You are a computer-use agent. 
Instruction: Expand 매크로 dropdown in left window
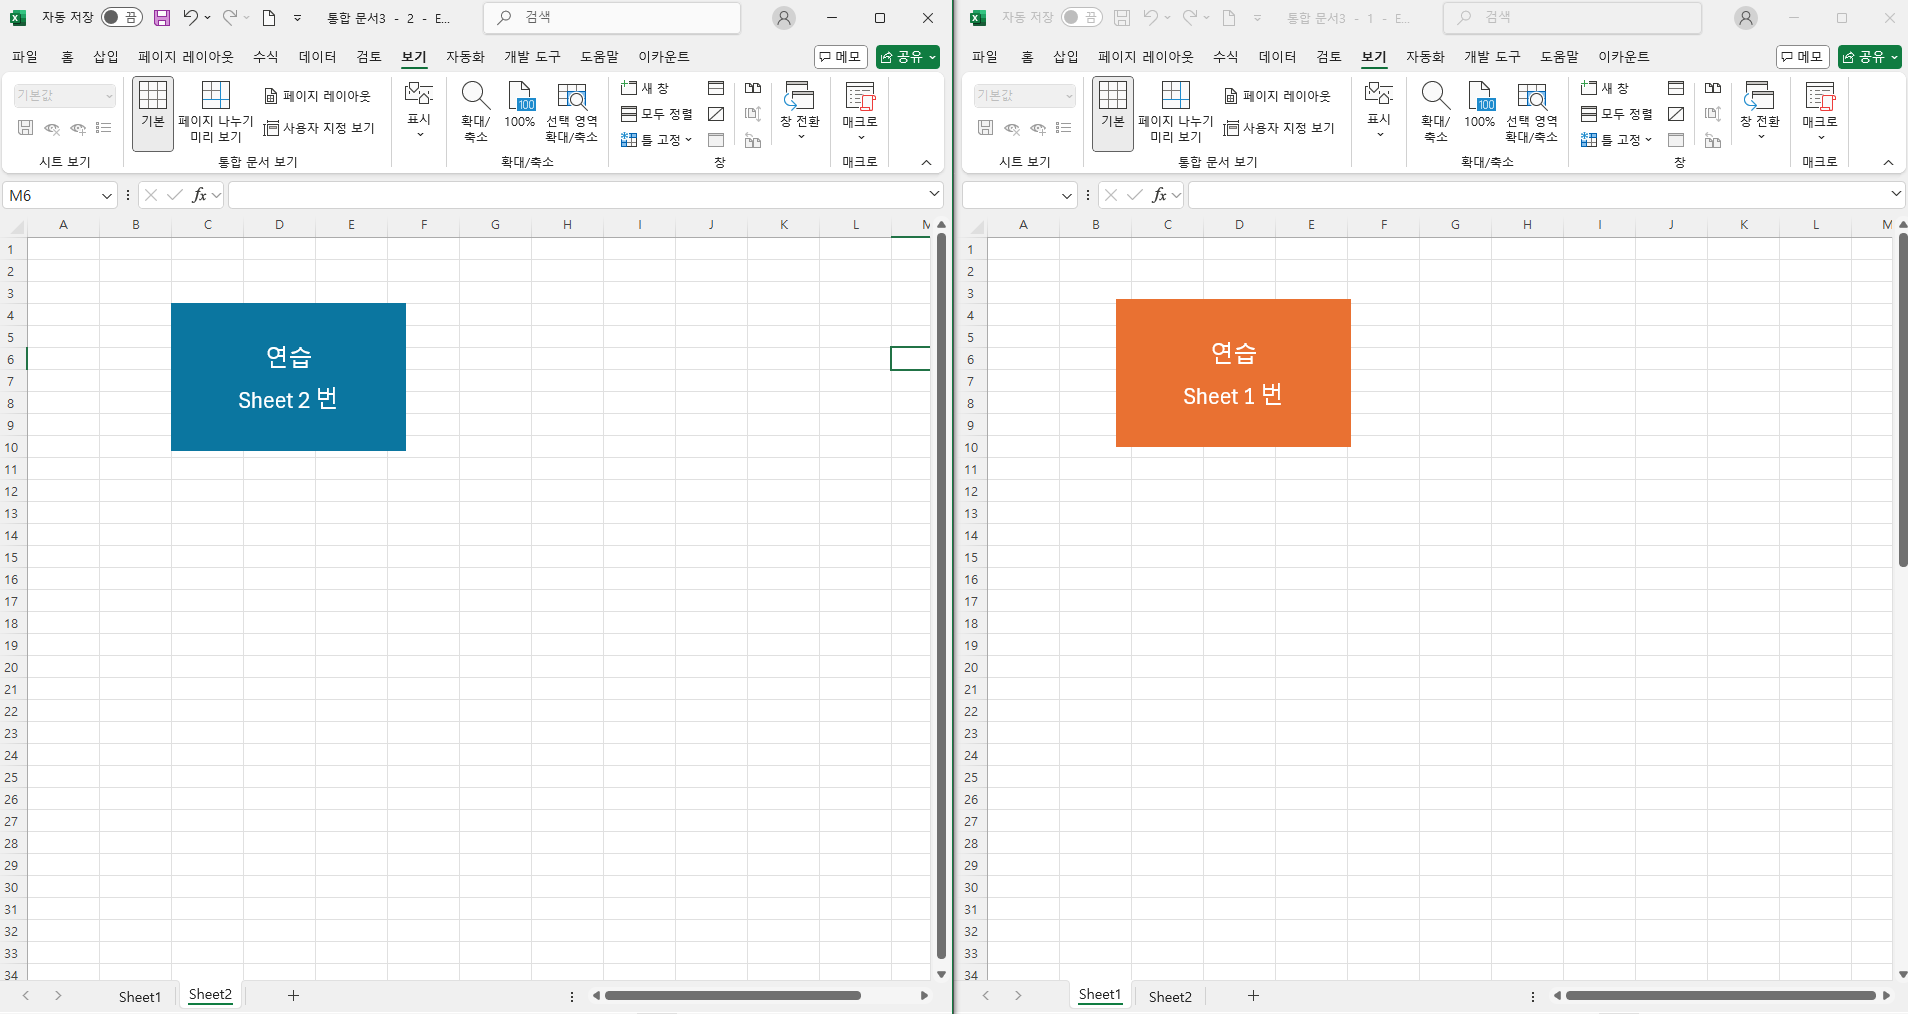click(860, 111)
